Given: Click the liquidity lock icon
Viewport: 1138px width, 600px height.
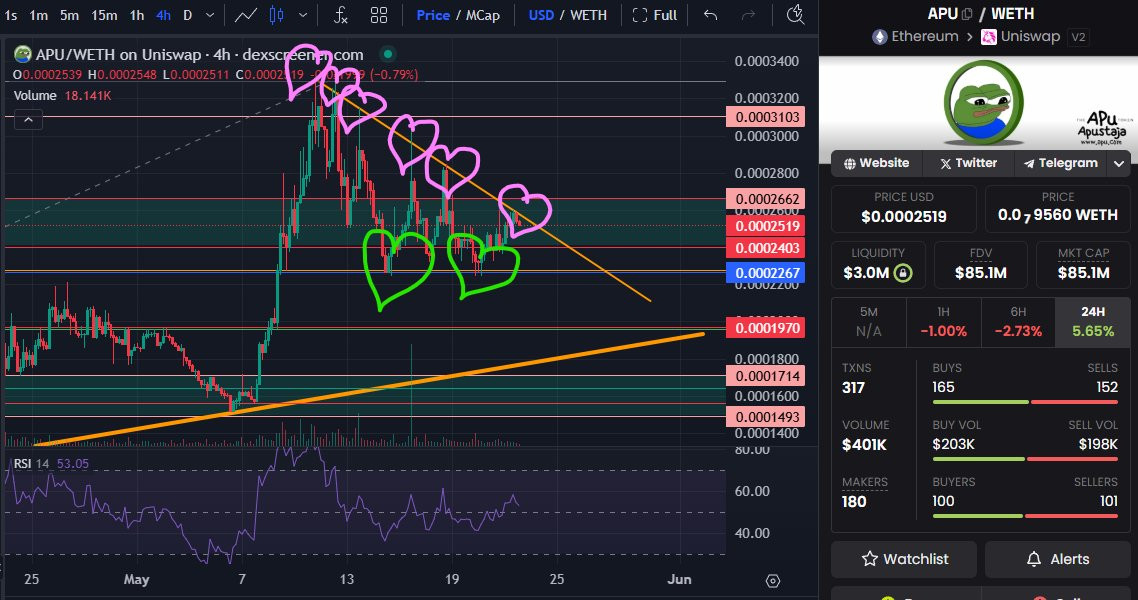Looking at the screenshot, I should pyautogui.click(x=904, y=274).
